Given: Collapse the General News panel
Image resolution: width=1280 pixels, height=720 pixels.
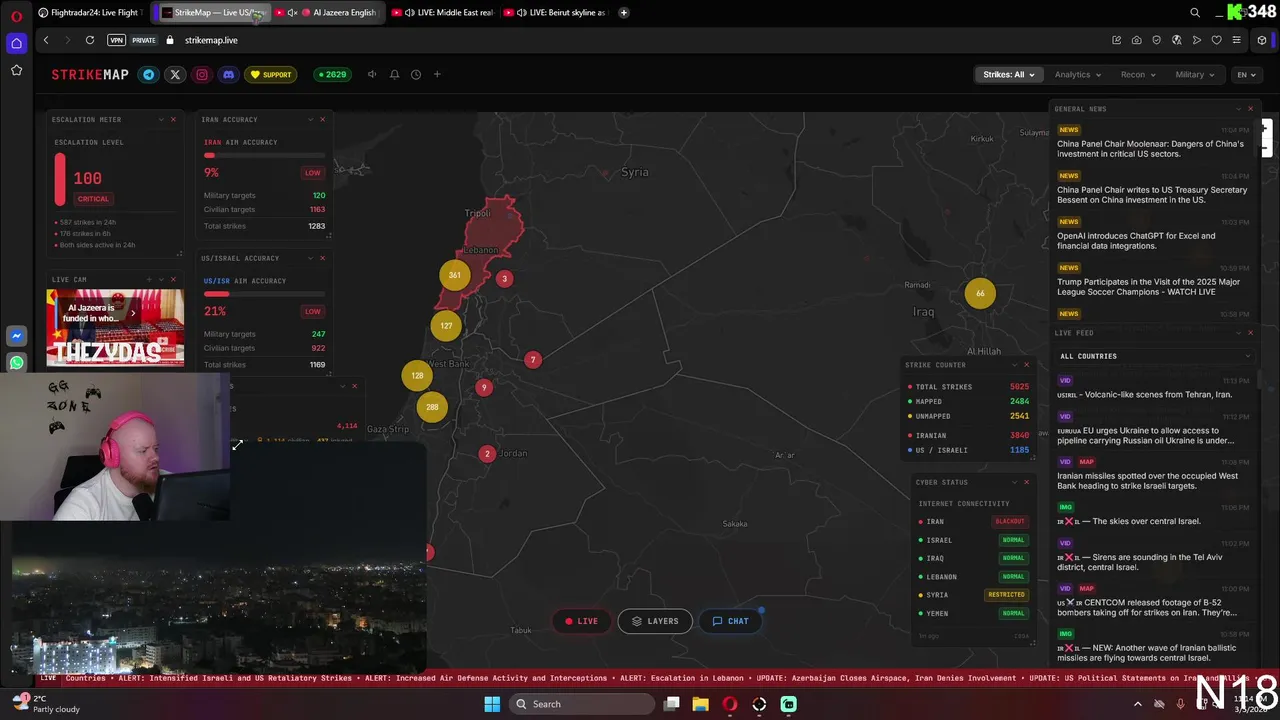Looking at the screenshot, I should click(x=1238, y=108).
